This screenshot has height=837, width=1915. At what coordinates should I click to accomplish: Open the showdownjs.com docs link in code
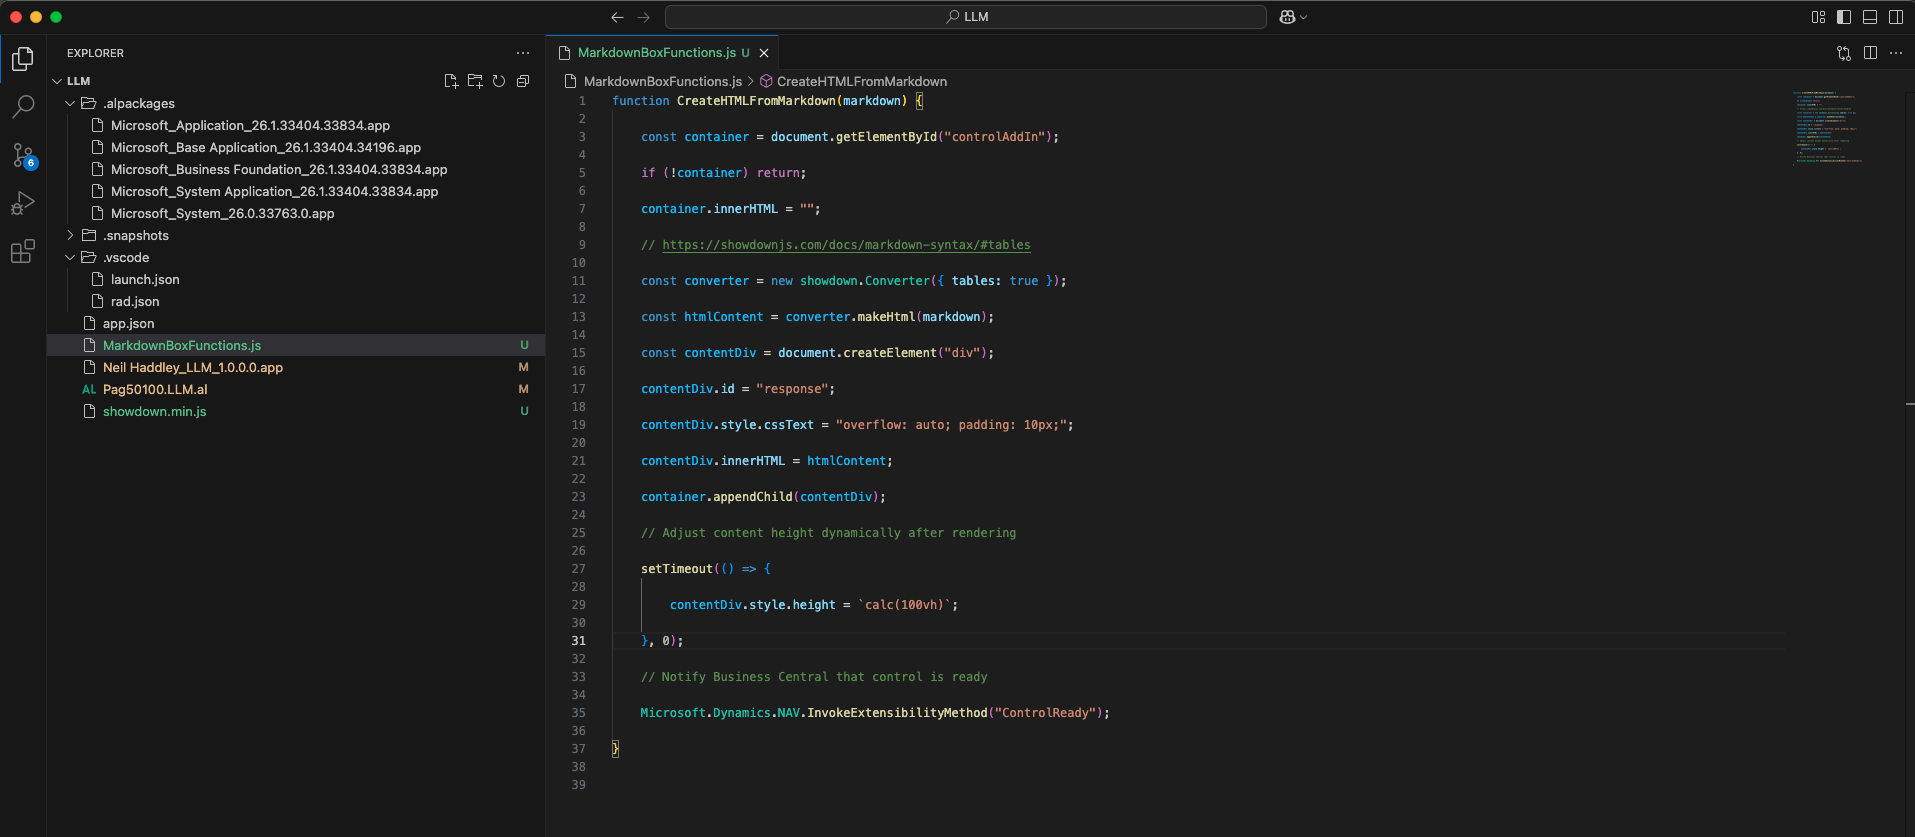pos(845,245)
